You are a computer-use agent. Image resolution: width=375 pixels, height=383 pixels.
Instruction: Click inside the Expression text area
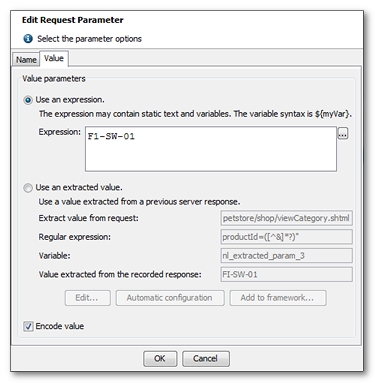click(211, 149)
